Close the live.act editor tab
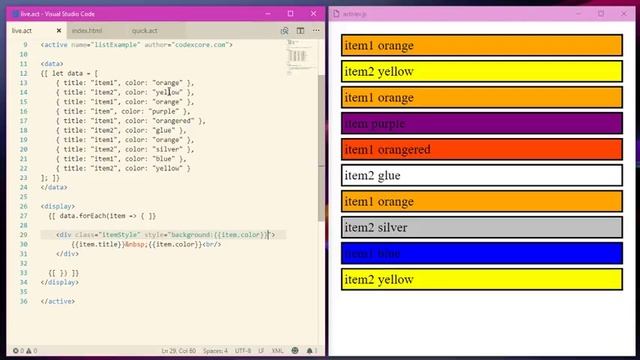Image resolution: width=640 pixels, height=360 pixels. (x=59, y=31)
